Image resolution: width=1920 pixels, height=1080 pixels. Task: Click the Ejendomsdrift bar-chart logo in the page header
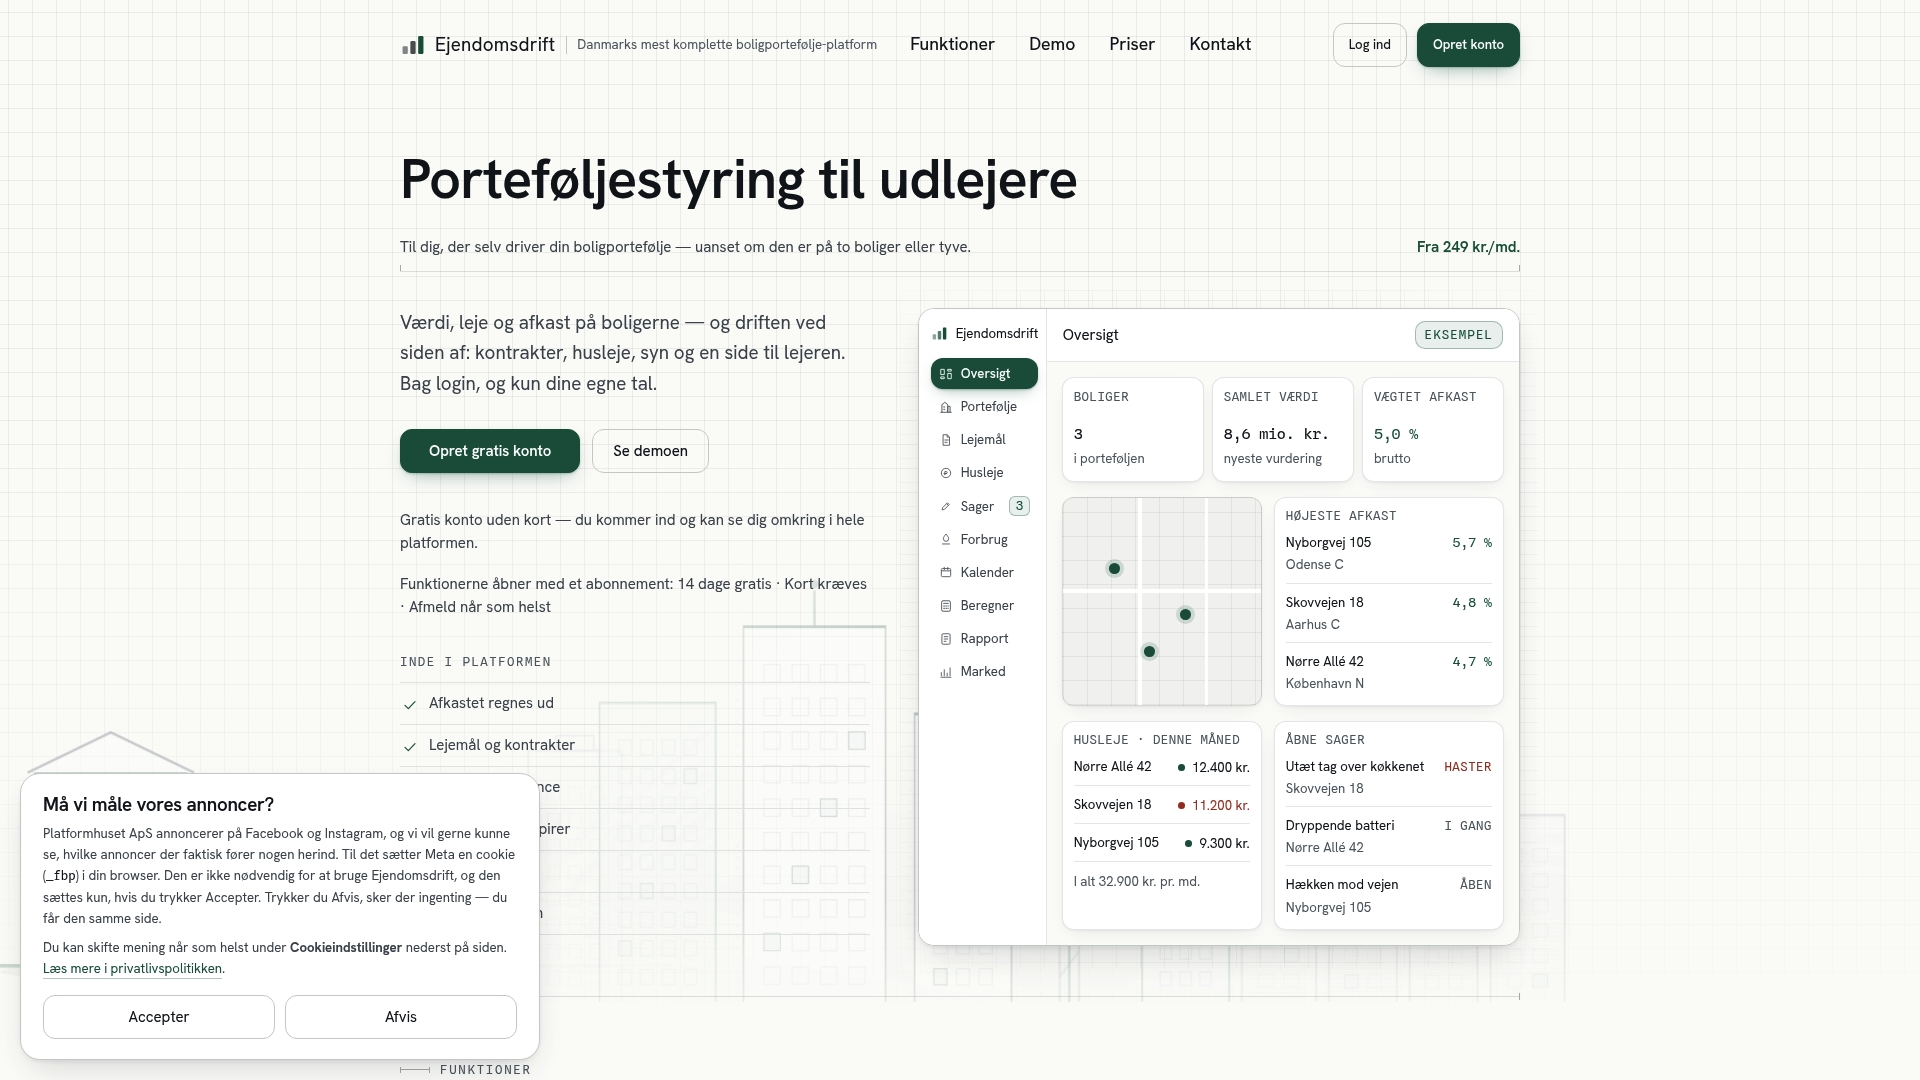coord(412,45)
